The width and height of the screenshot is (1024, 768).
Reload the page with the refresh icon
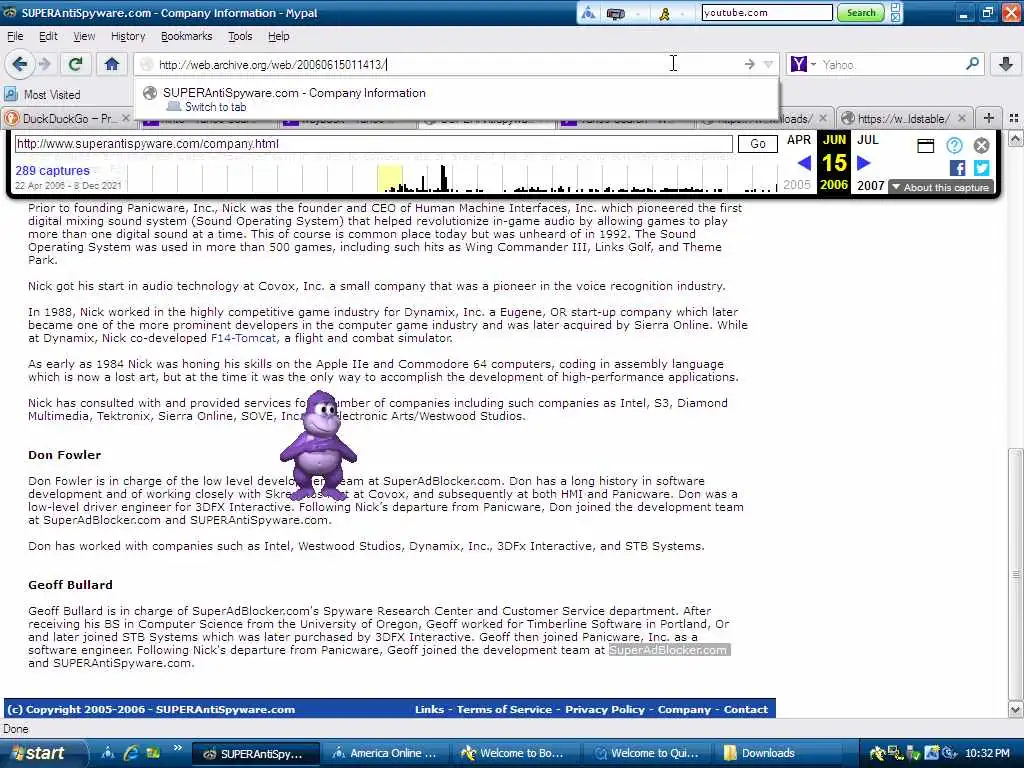[x=76, y=64]
